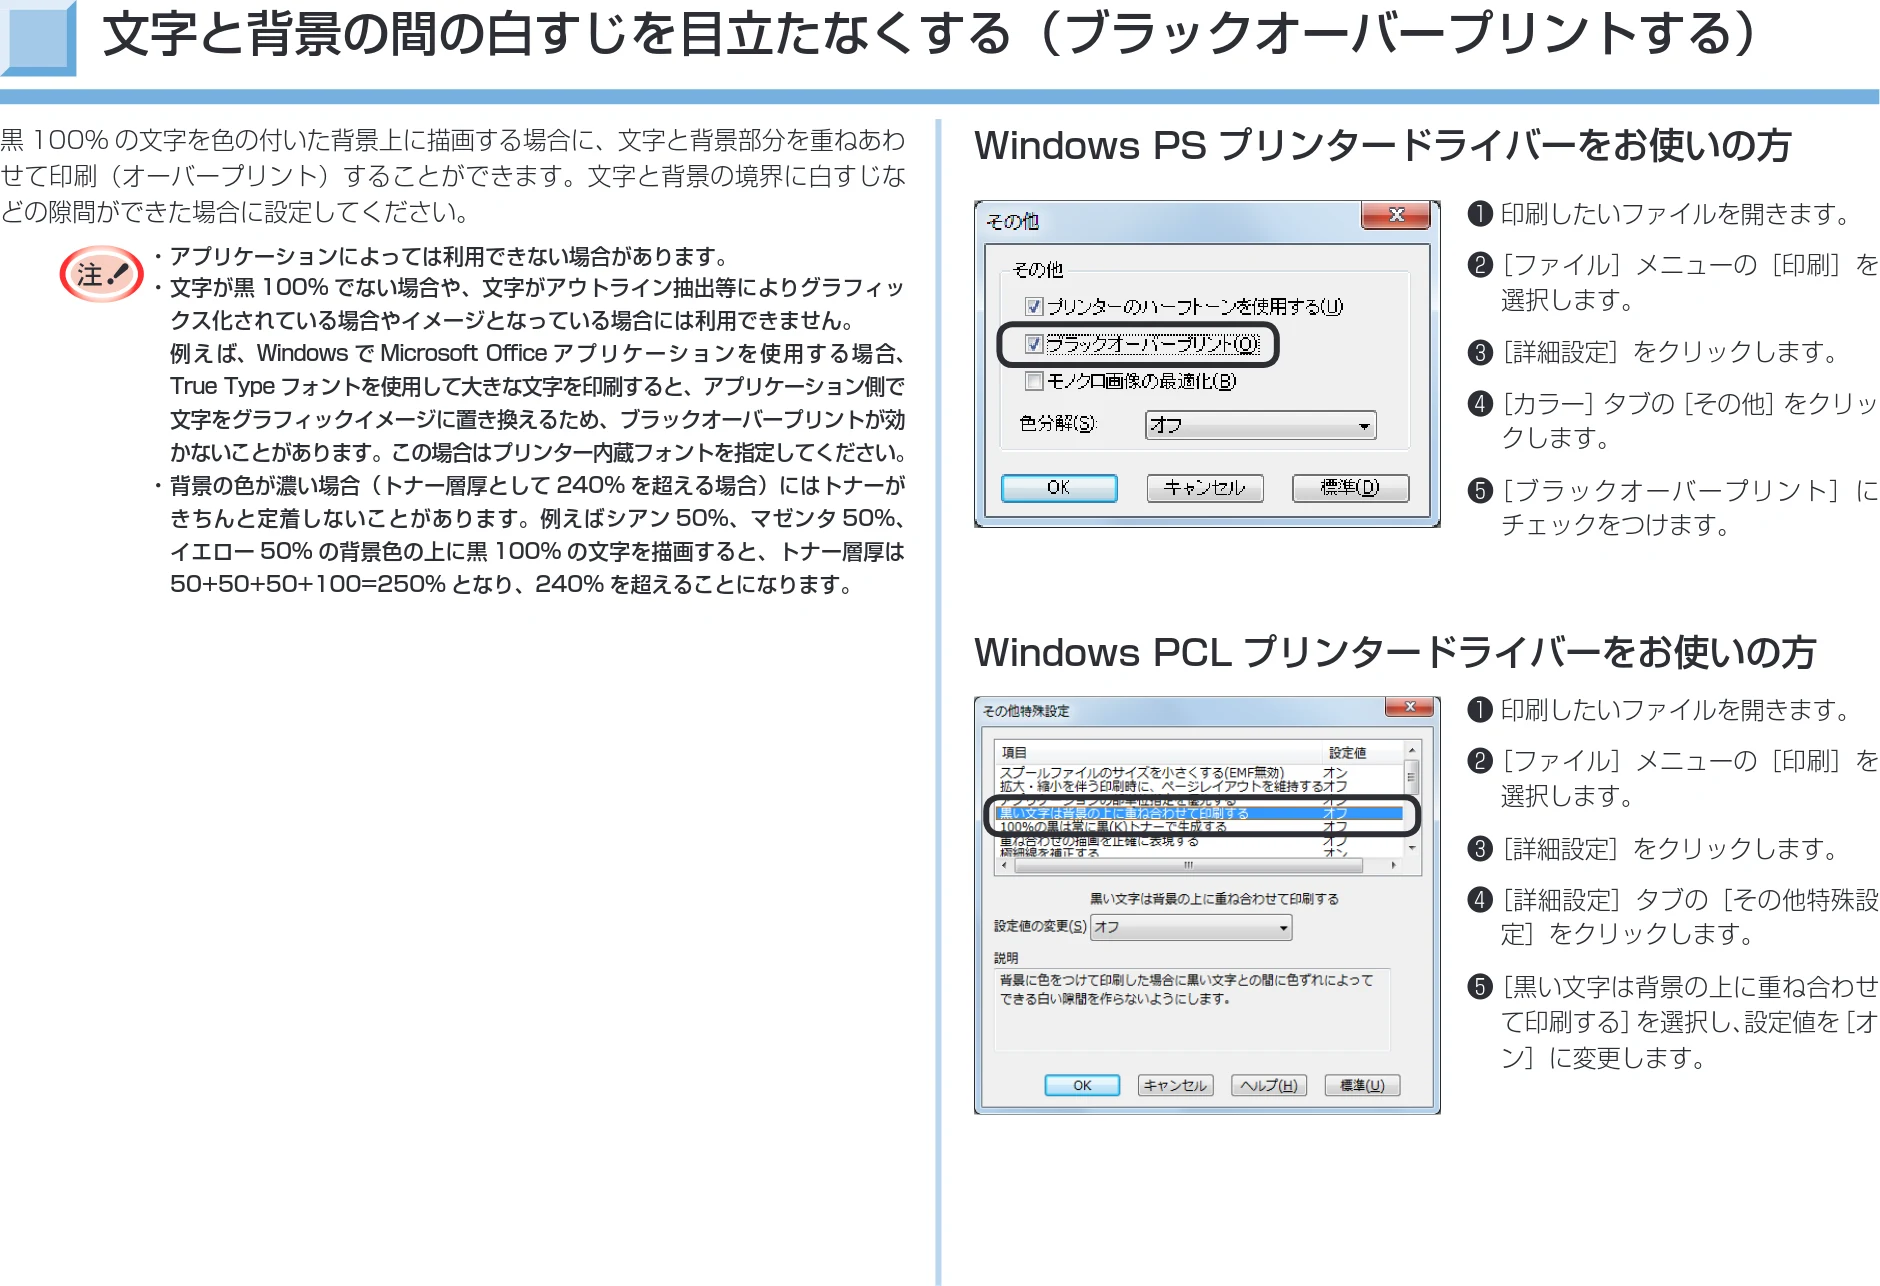The height and width of the screenshot is (1286, 1880).
Task: Click OK in the その他特殊設定 dialog
Action: coord(1082,1085)
